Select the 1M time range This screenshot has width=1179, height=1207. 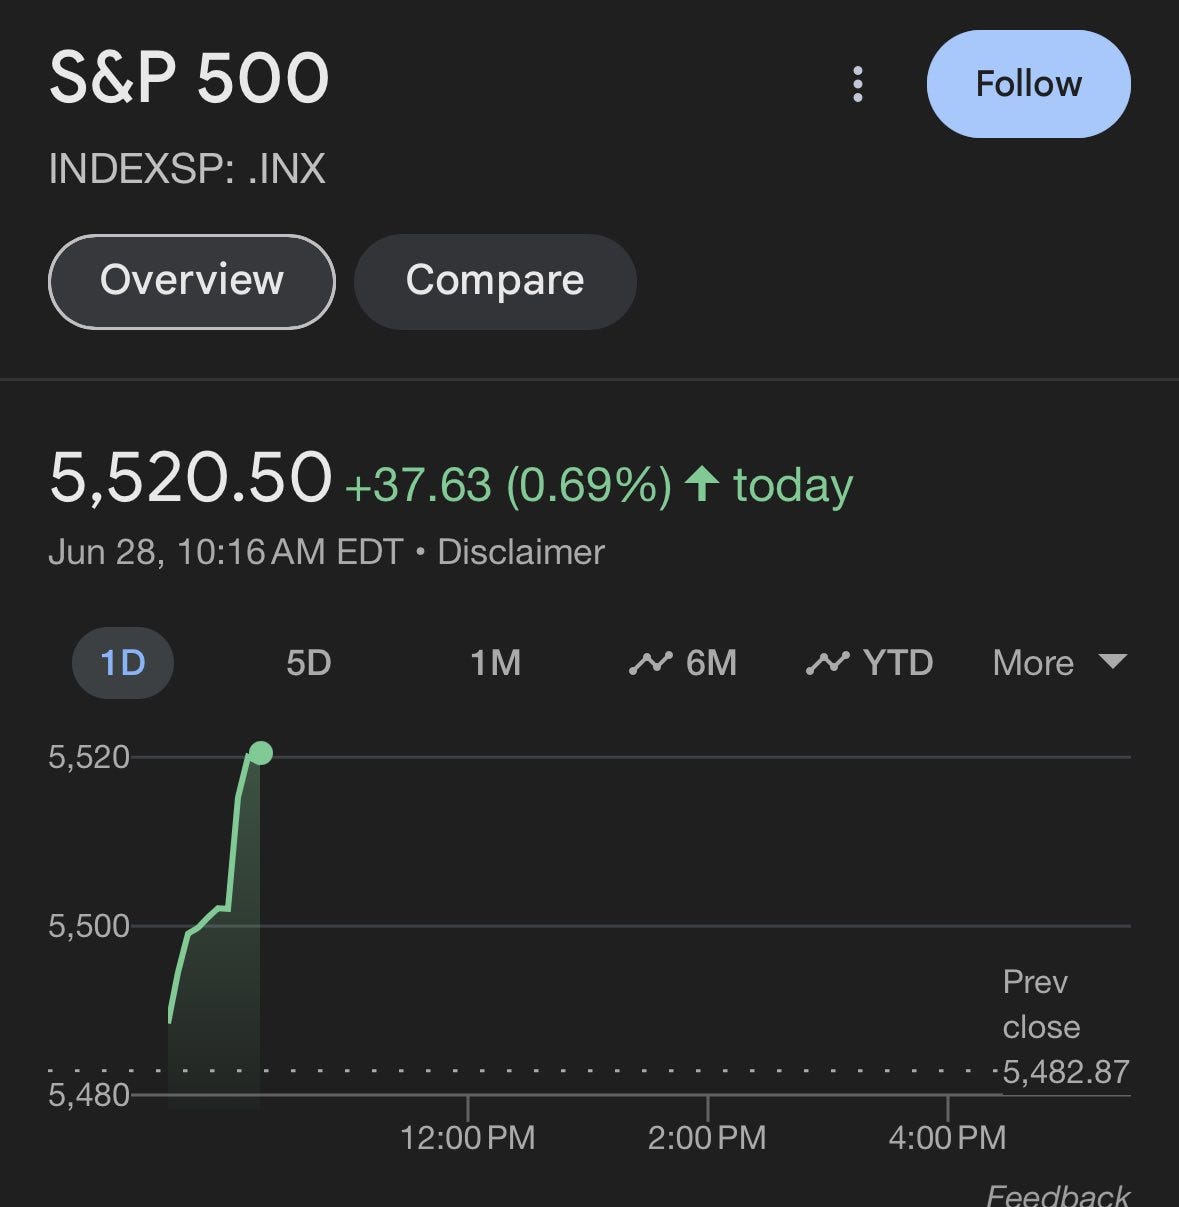click(x=495, y=663)
